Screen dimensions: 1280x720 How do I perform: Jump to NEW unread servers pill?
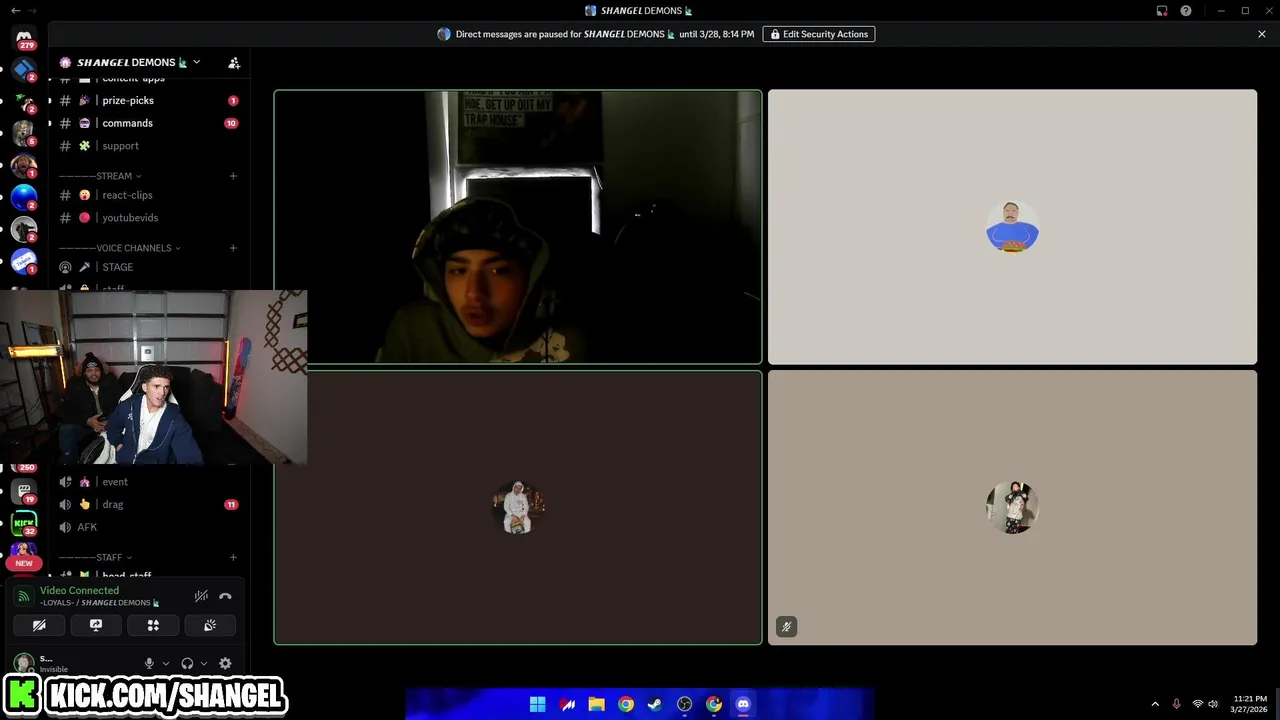pos(24,563)
